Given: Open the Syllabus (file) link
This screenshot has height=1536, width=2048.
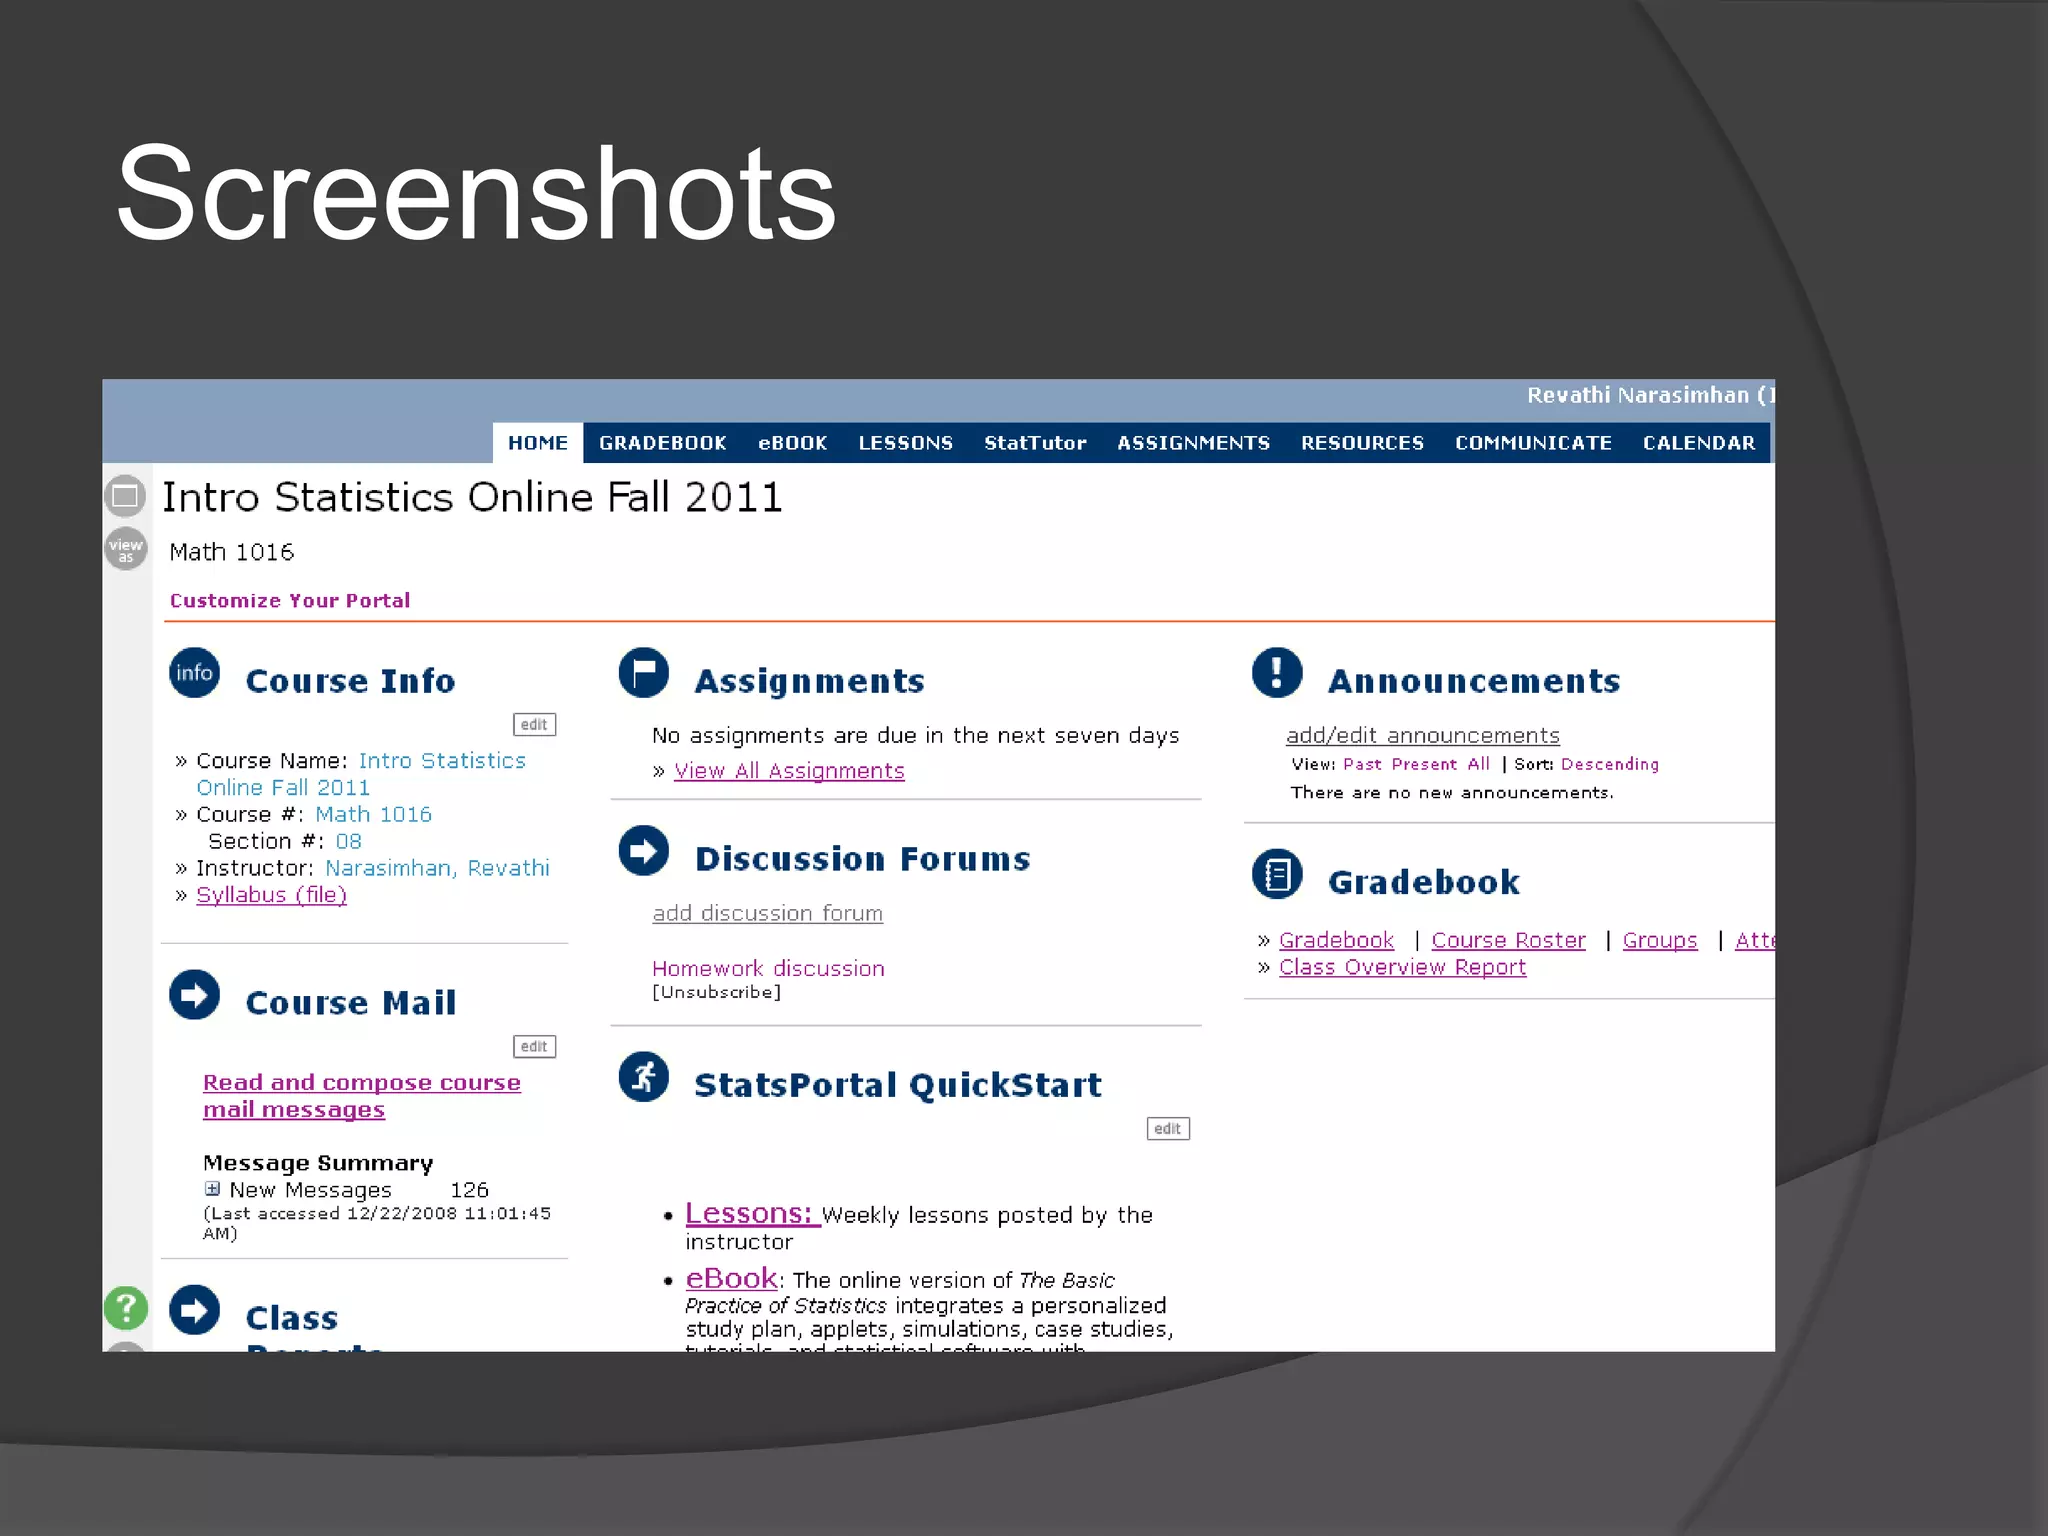Looking at the screenshot, I should pyautogui.click(x=271, y=895).
